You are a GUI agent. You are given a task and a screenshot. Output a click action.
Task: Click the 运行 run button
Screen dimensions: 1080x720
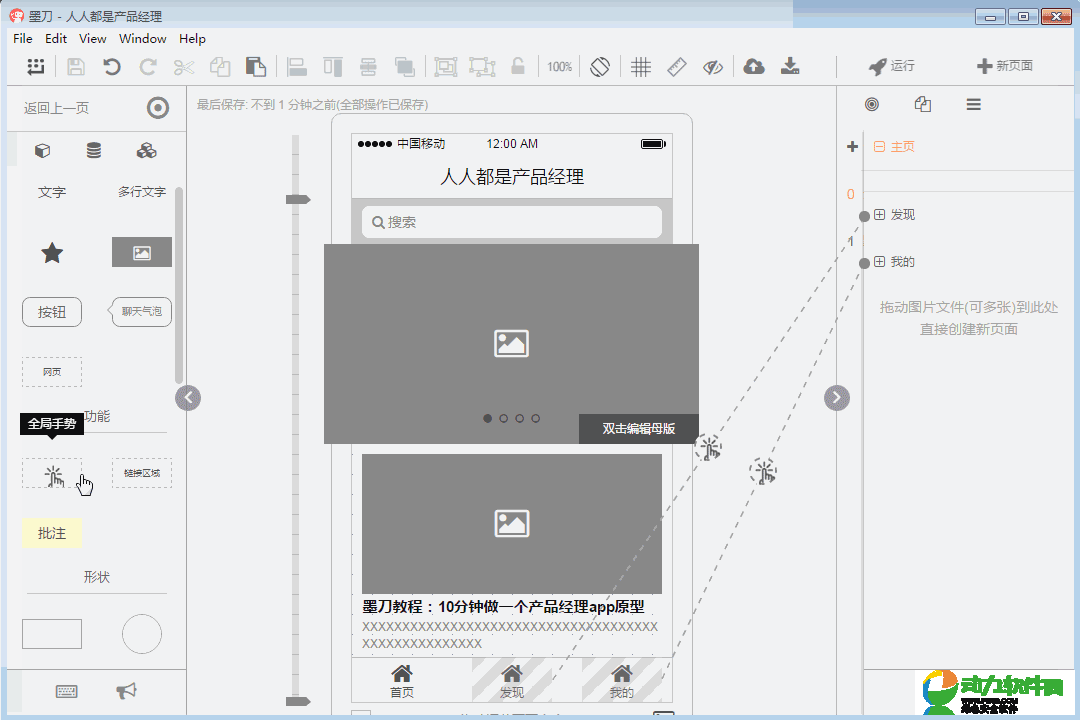891,65
